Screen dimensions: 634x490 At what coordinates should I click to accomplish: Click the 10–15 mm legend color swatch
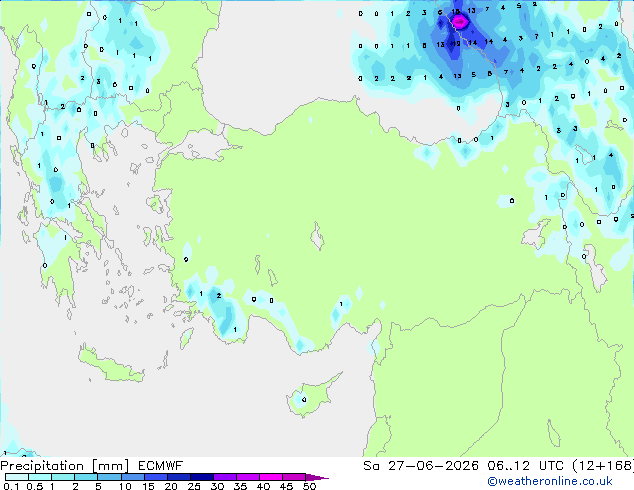pos(133,477)
